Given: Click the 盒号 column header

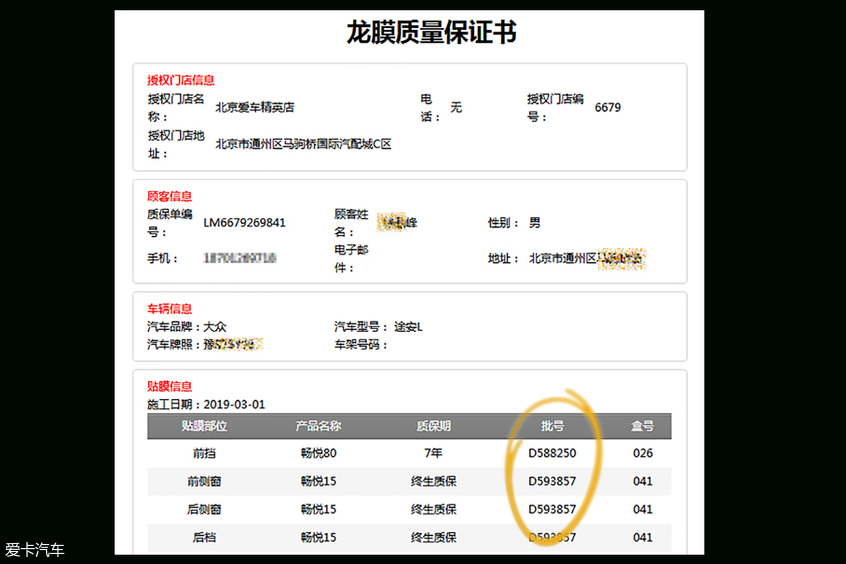Looking at the screenshot, I should 643,426.
